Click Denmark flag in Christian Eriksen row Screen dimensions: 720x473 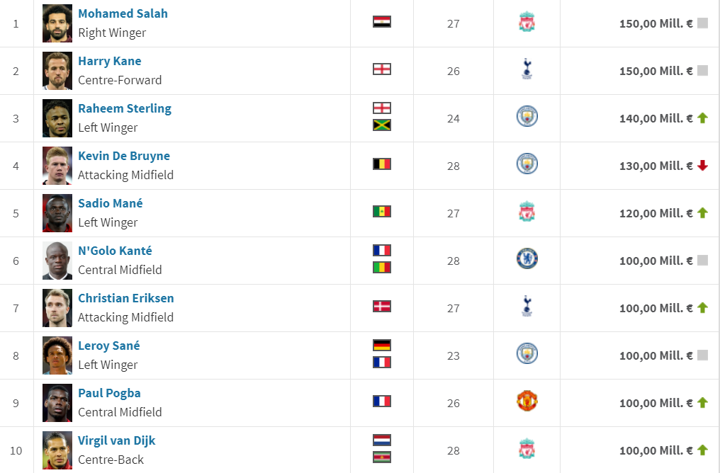pyautogui.click(x=381, y=307)
